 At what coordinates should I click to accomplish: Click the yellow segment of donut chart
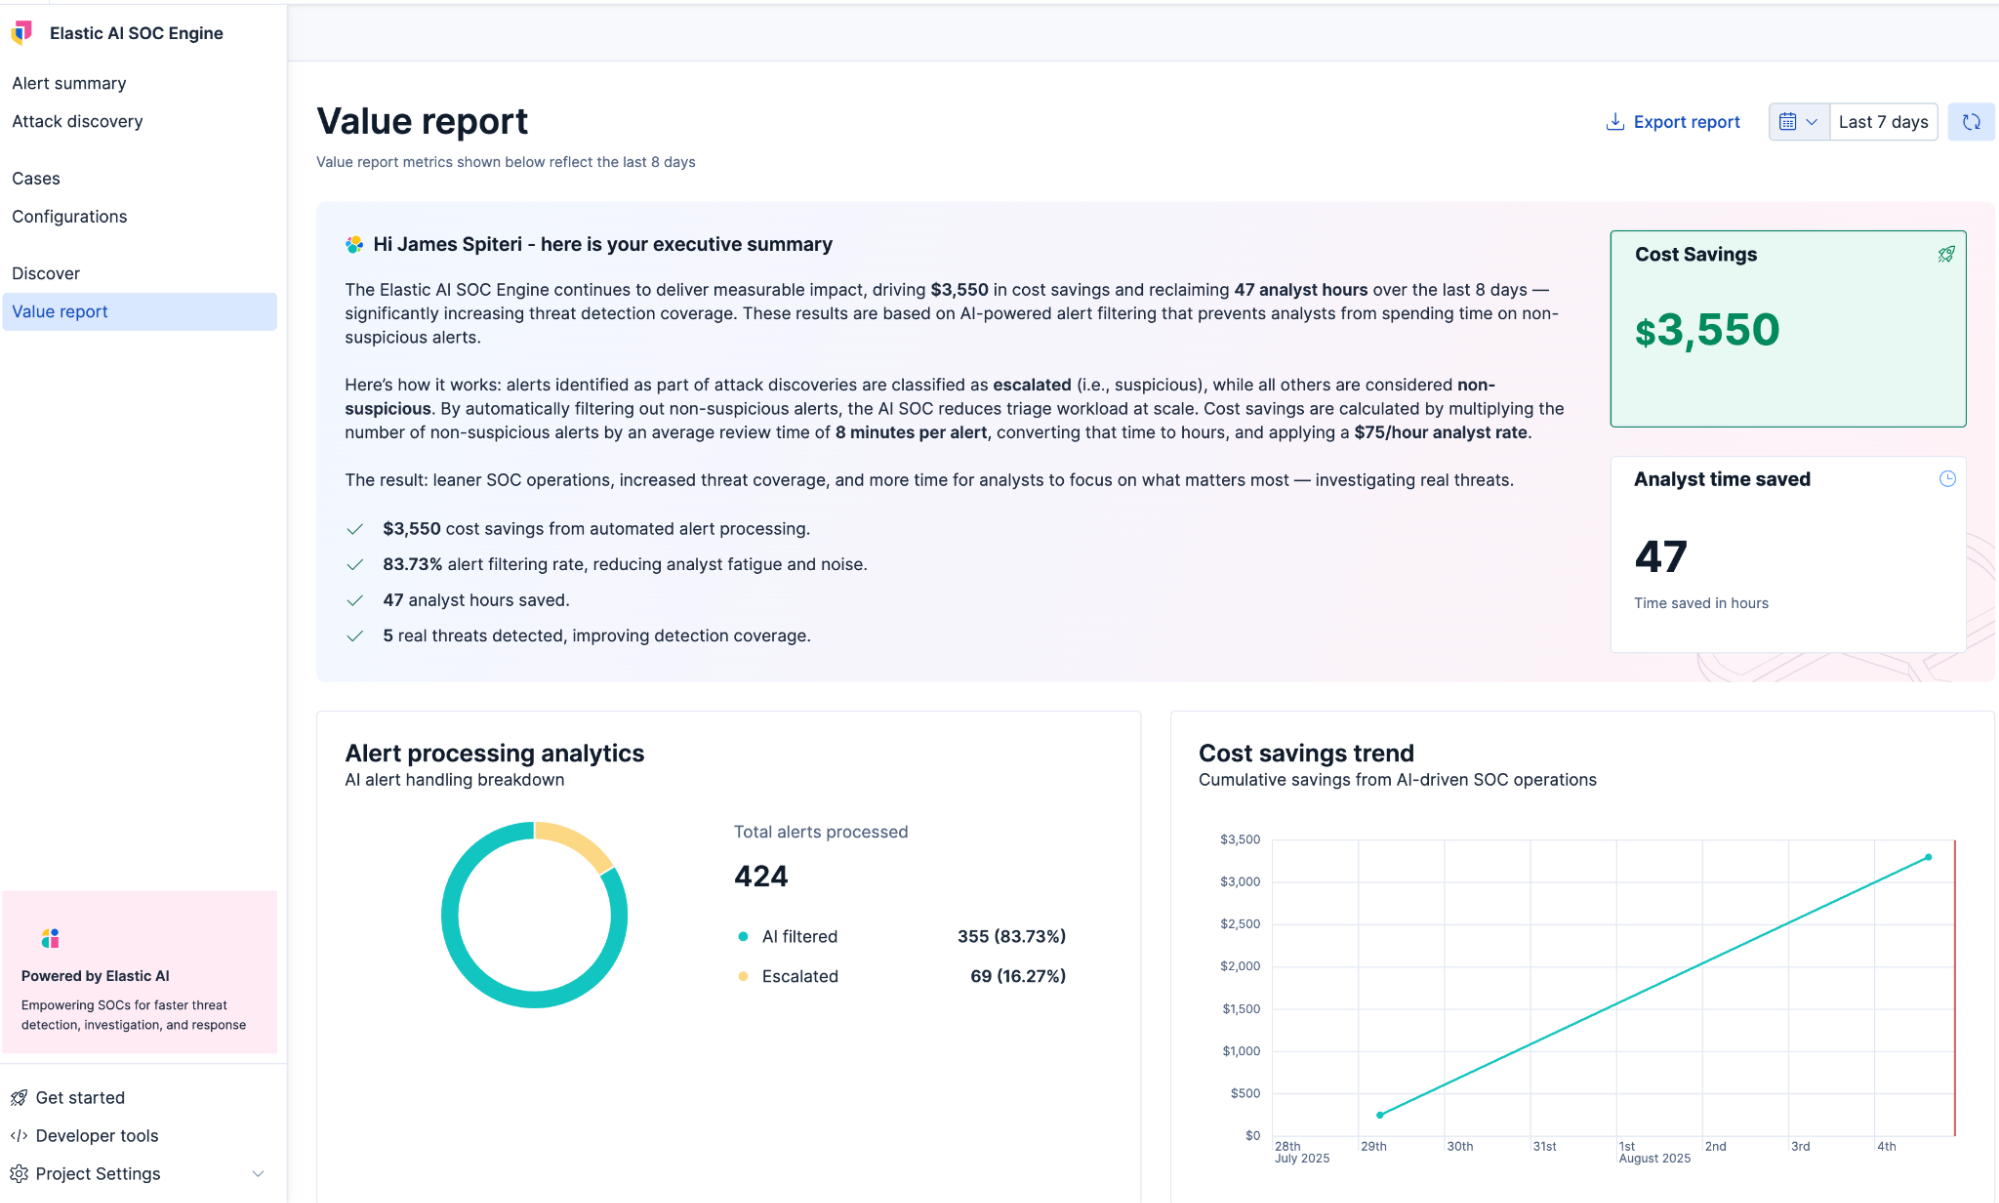(x=578, y=842)
